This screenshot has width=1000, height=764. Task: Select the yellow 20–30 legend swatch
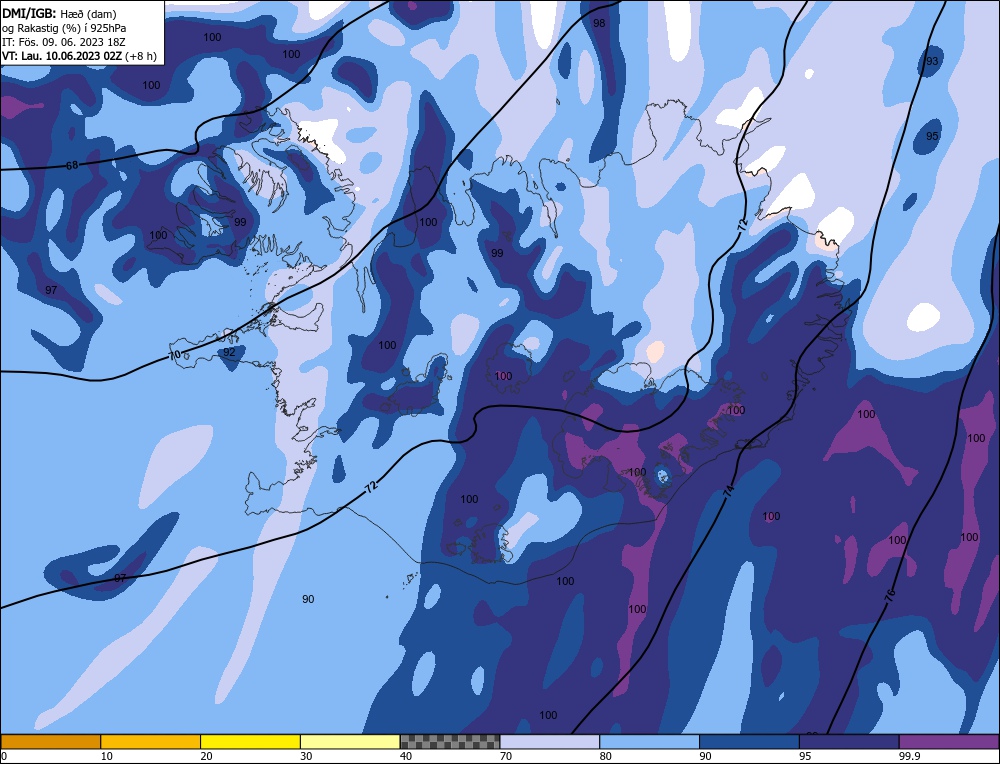pyautogui.click(x=250, y=741)
